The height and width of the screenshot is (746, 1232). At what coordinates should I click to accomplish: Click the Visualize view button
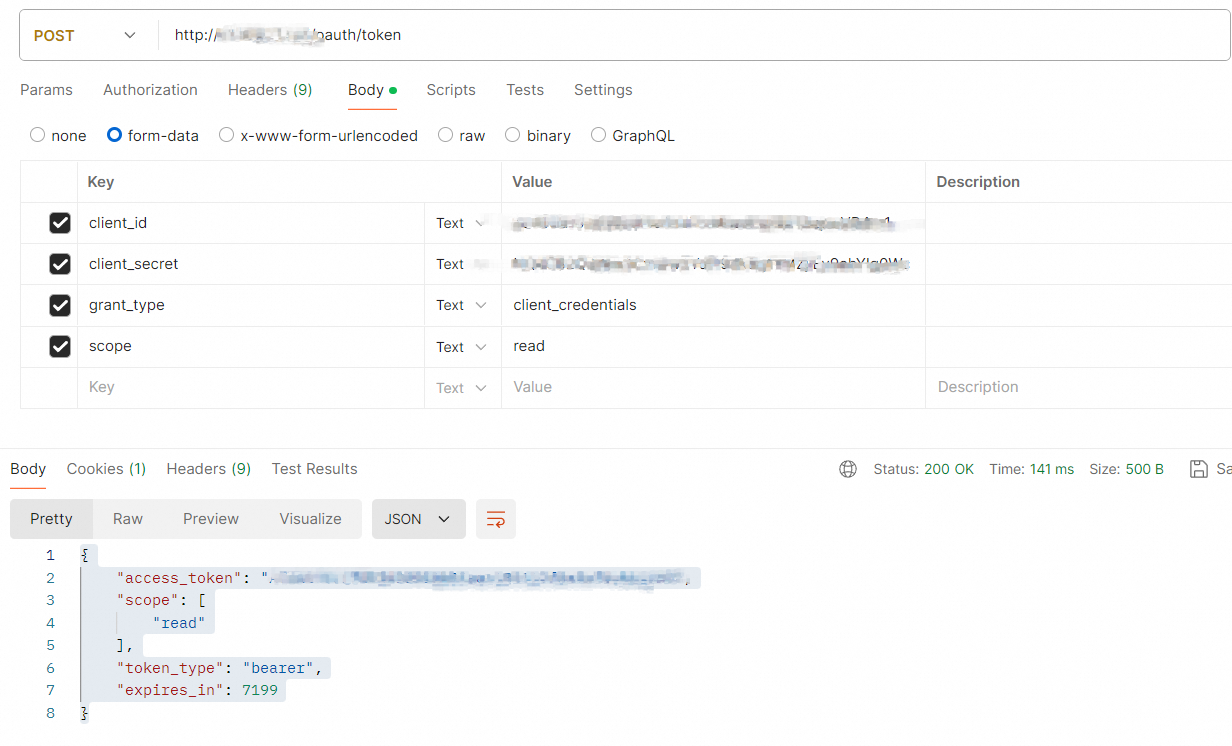click(x=310, y=519)
